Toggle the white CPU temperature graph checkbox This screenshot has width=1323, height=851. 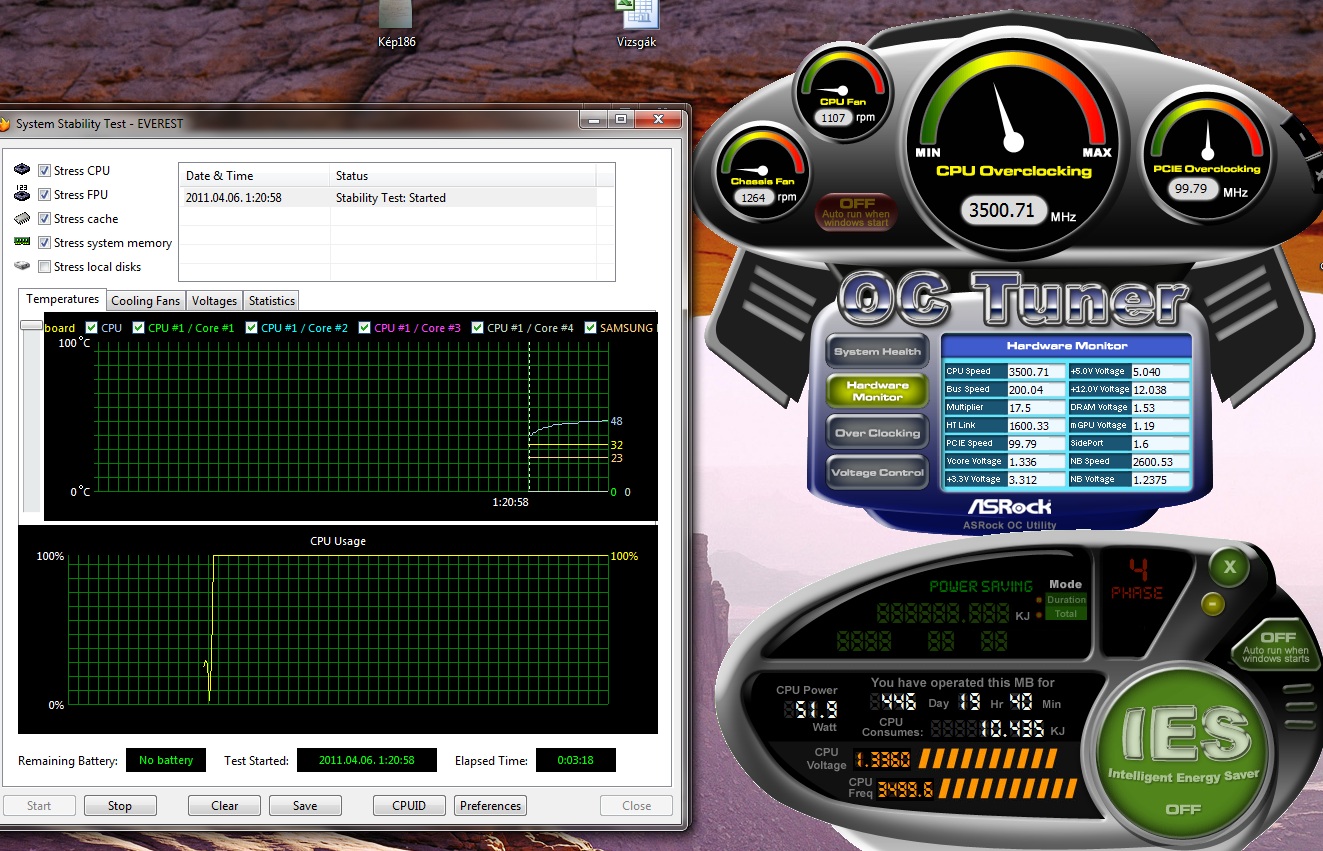92,328
